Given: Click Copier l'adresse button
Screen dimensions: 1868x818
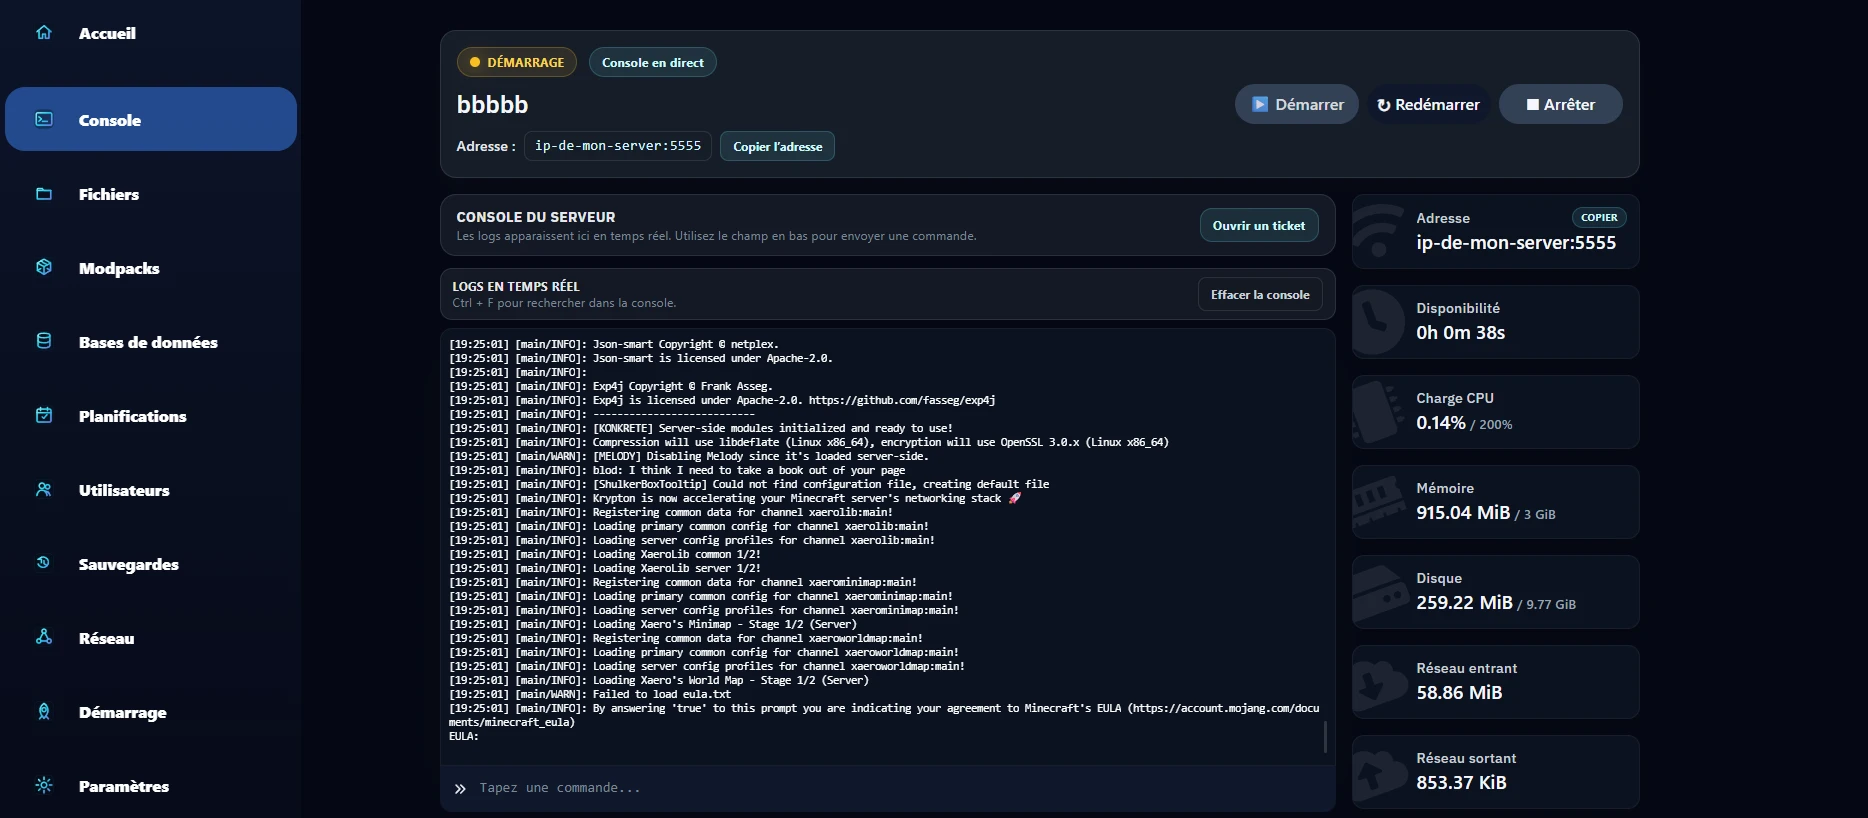Looking at the screenshot, I should (778, 146).
